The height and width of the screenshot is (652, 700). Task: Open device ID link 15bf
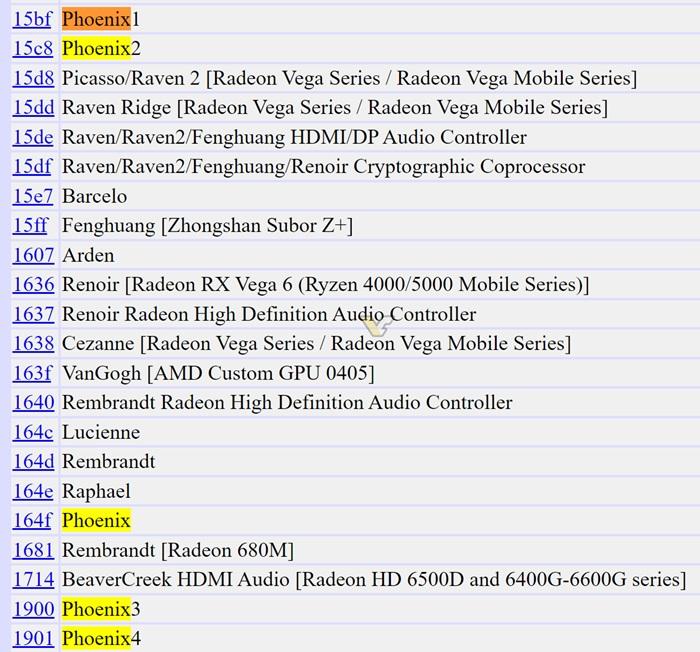click(32, 19)
